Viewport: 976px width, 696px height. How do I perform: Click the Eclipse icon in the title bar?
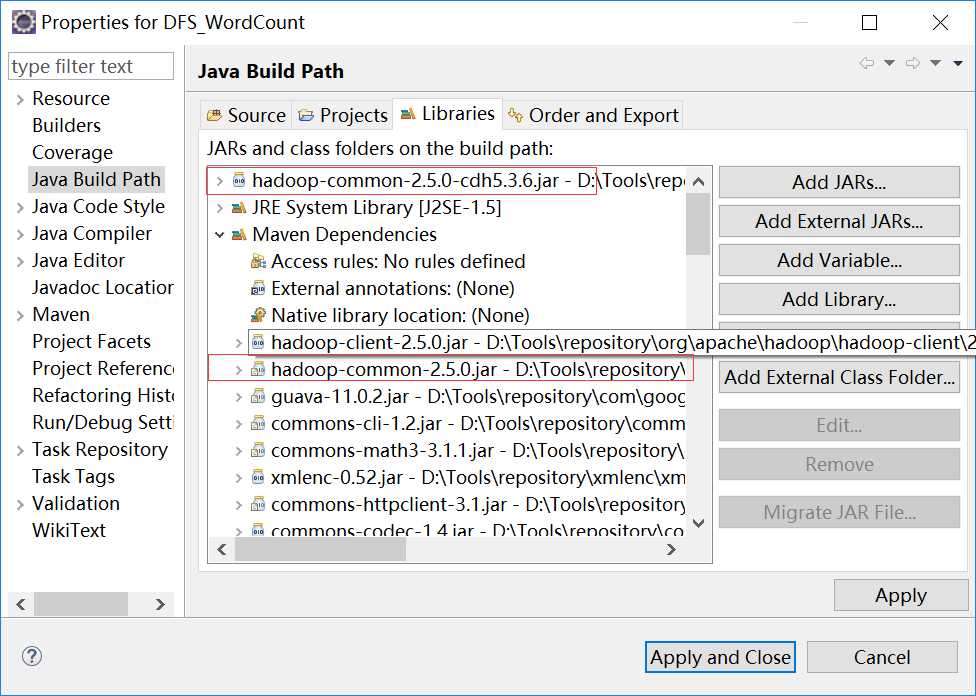24,22
